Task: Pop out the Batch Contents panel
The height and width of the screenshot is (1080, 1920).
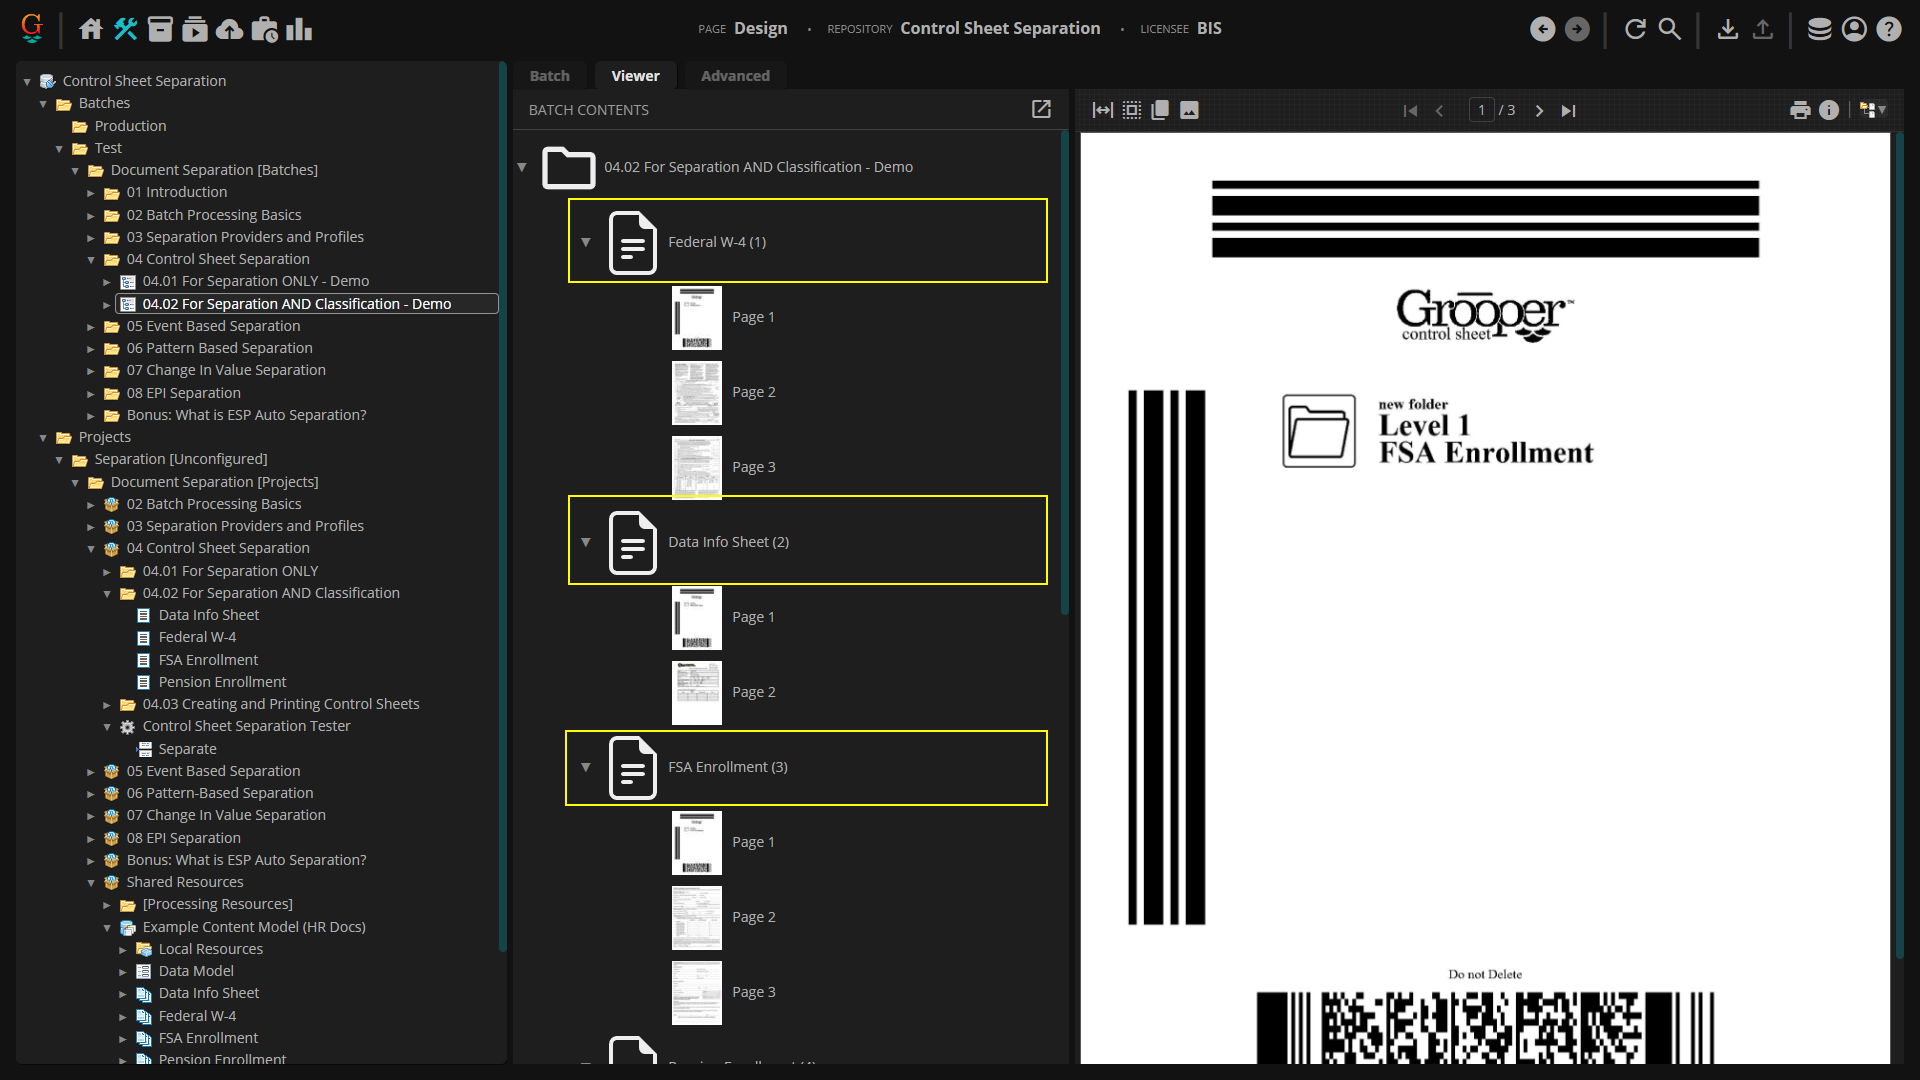Action: coord(1041,109)
